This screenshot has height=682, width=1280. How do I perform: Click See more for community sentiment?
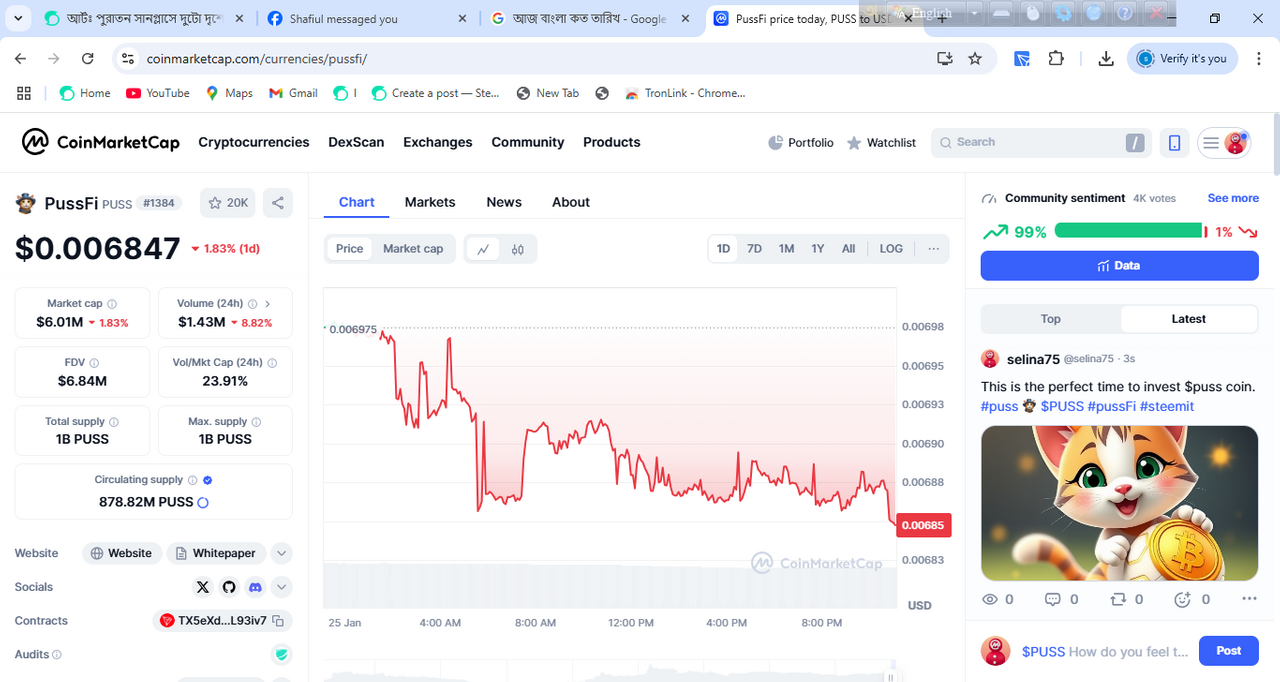click(1233, 198)
